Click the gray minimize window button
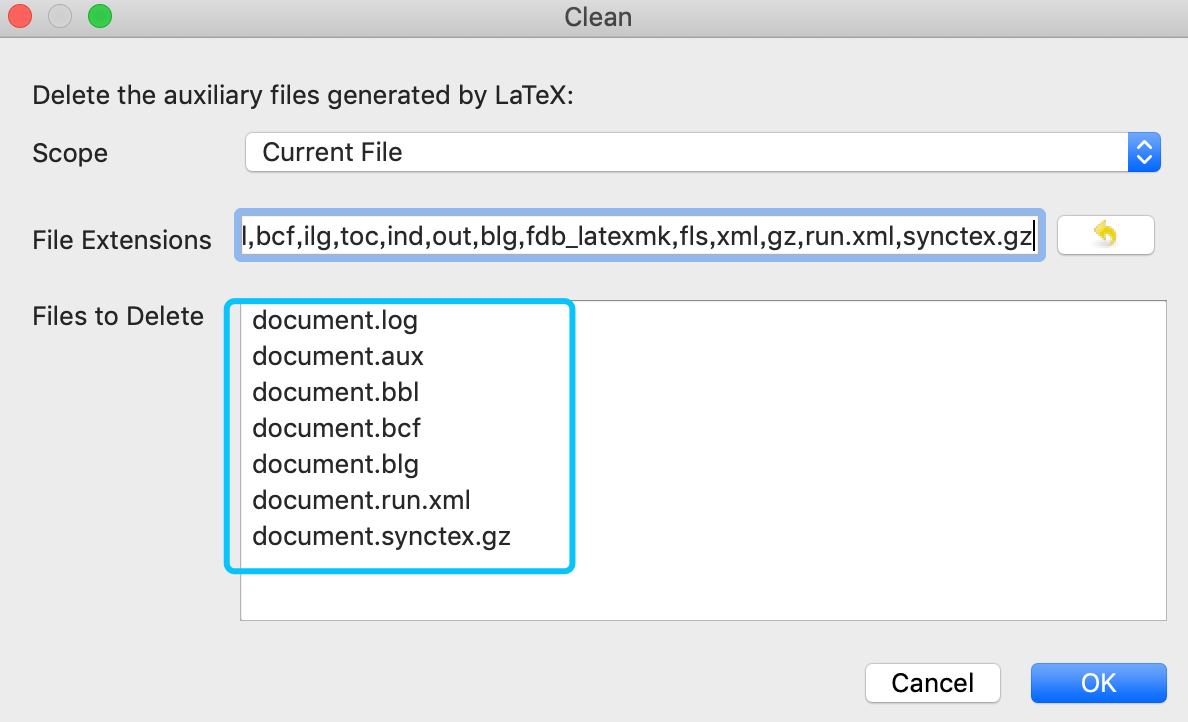1188x722 pixels. 61,17
